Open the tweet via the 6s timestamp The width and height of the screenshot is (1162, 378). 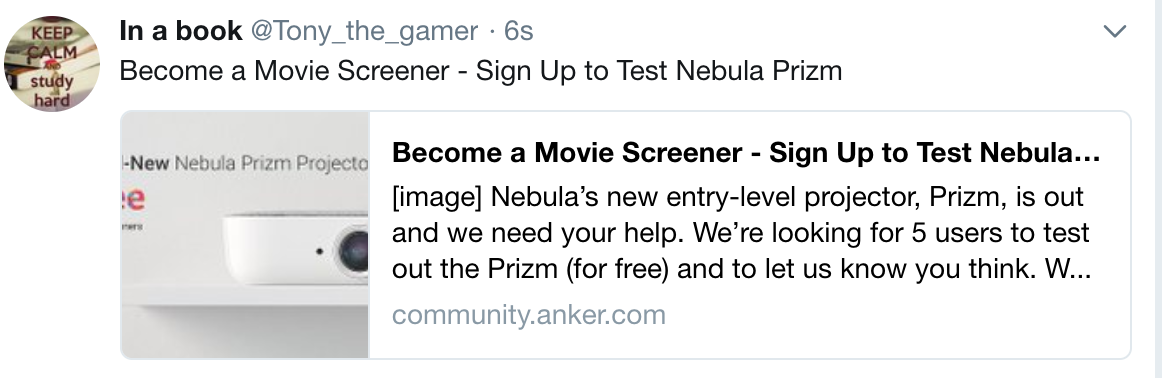pyautogui.click(x=518, y=31)
